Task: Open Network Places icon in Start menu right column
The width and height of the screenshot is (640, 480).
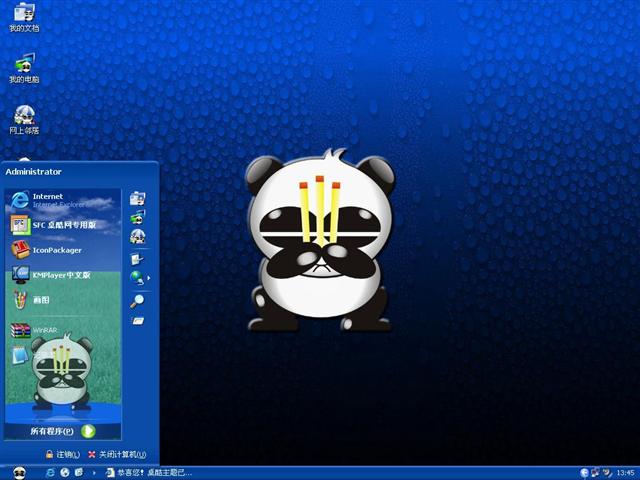Action: (x=138, y=236)
